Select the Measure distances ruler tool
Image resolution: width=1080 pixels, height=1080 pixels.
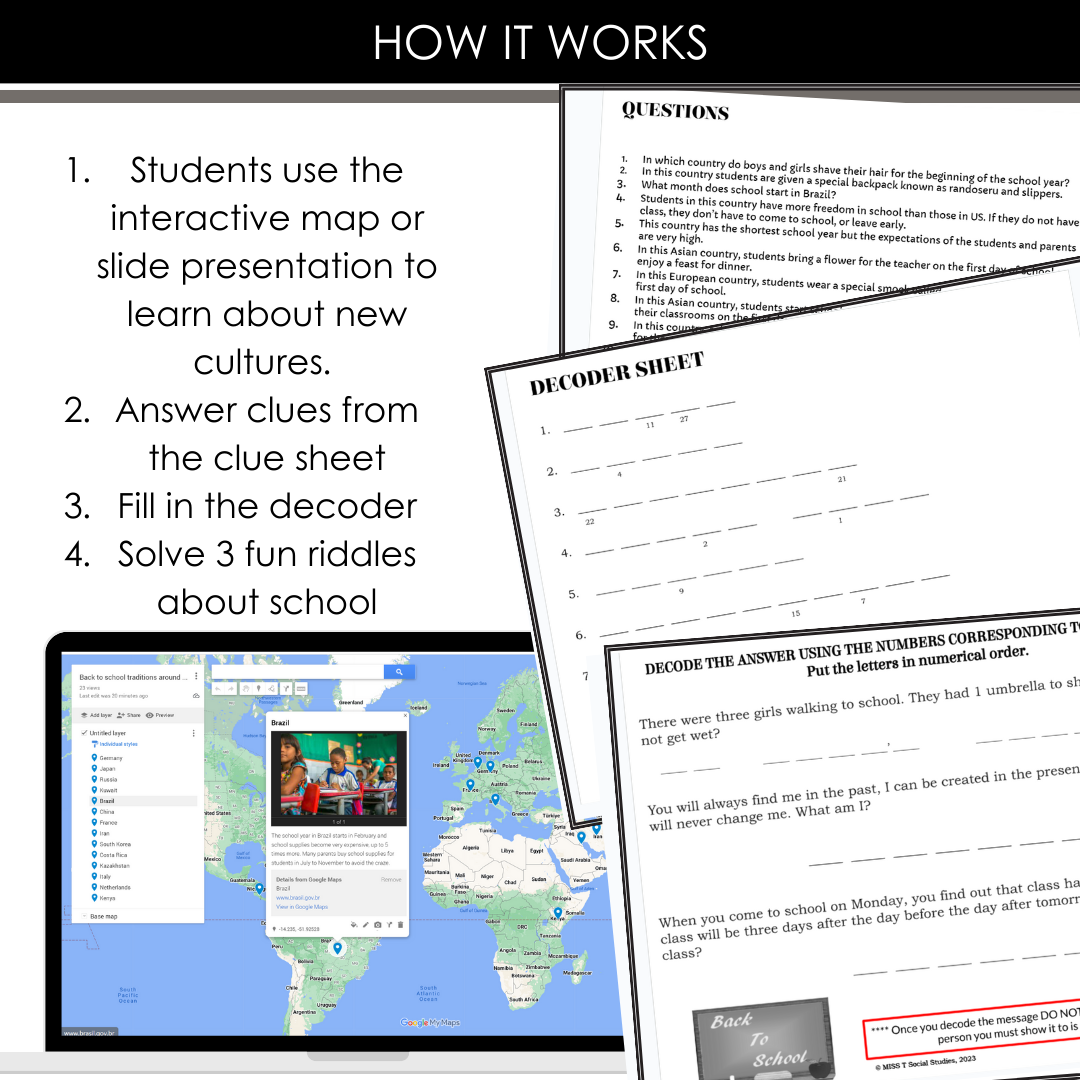pos(301,689)
